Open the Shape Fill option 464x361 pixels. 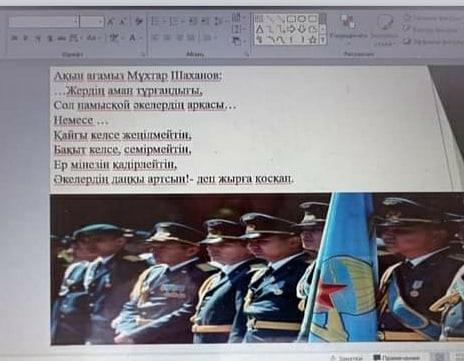tap(433, 18)
